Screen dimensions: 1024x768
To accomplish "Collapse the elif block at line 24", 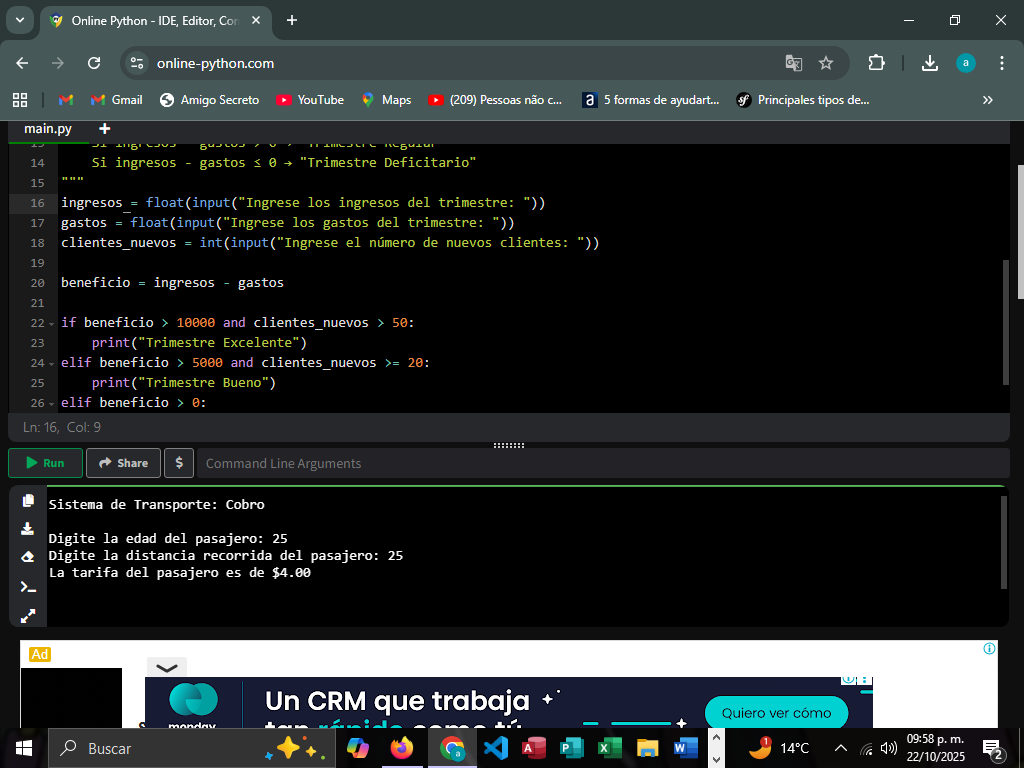I will pos(50,363).
